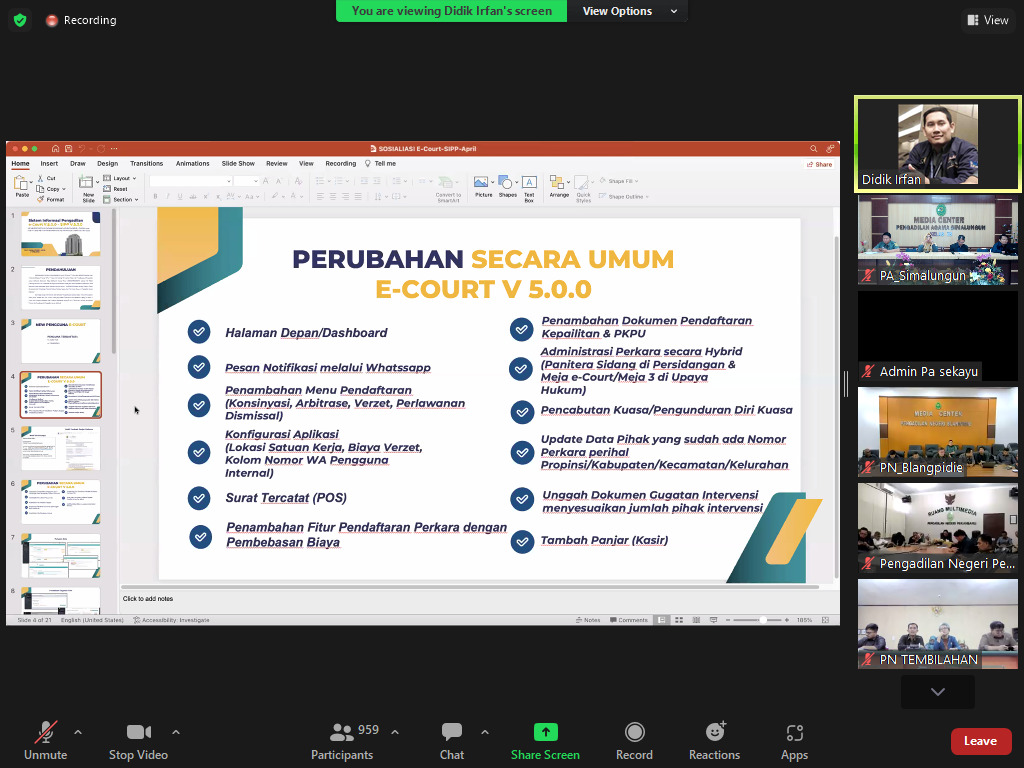Click the save icon in title bar

point(68,149)
